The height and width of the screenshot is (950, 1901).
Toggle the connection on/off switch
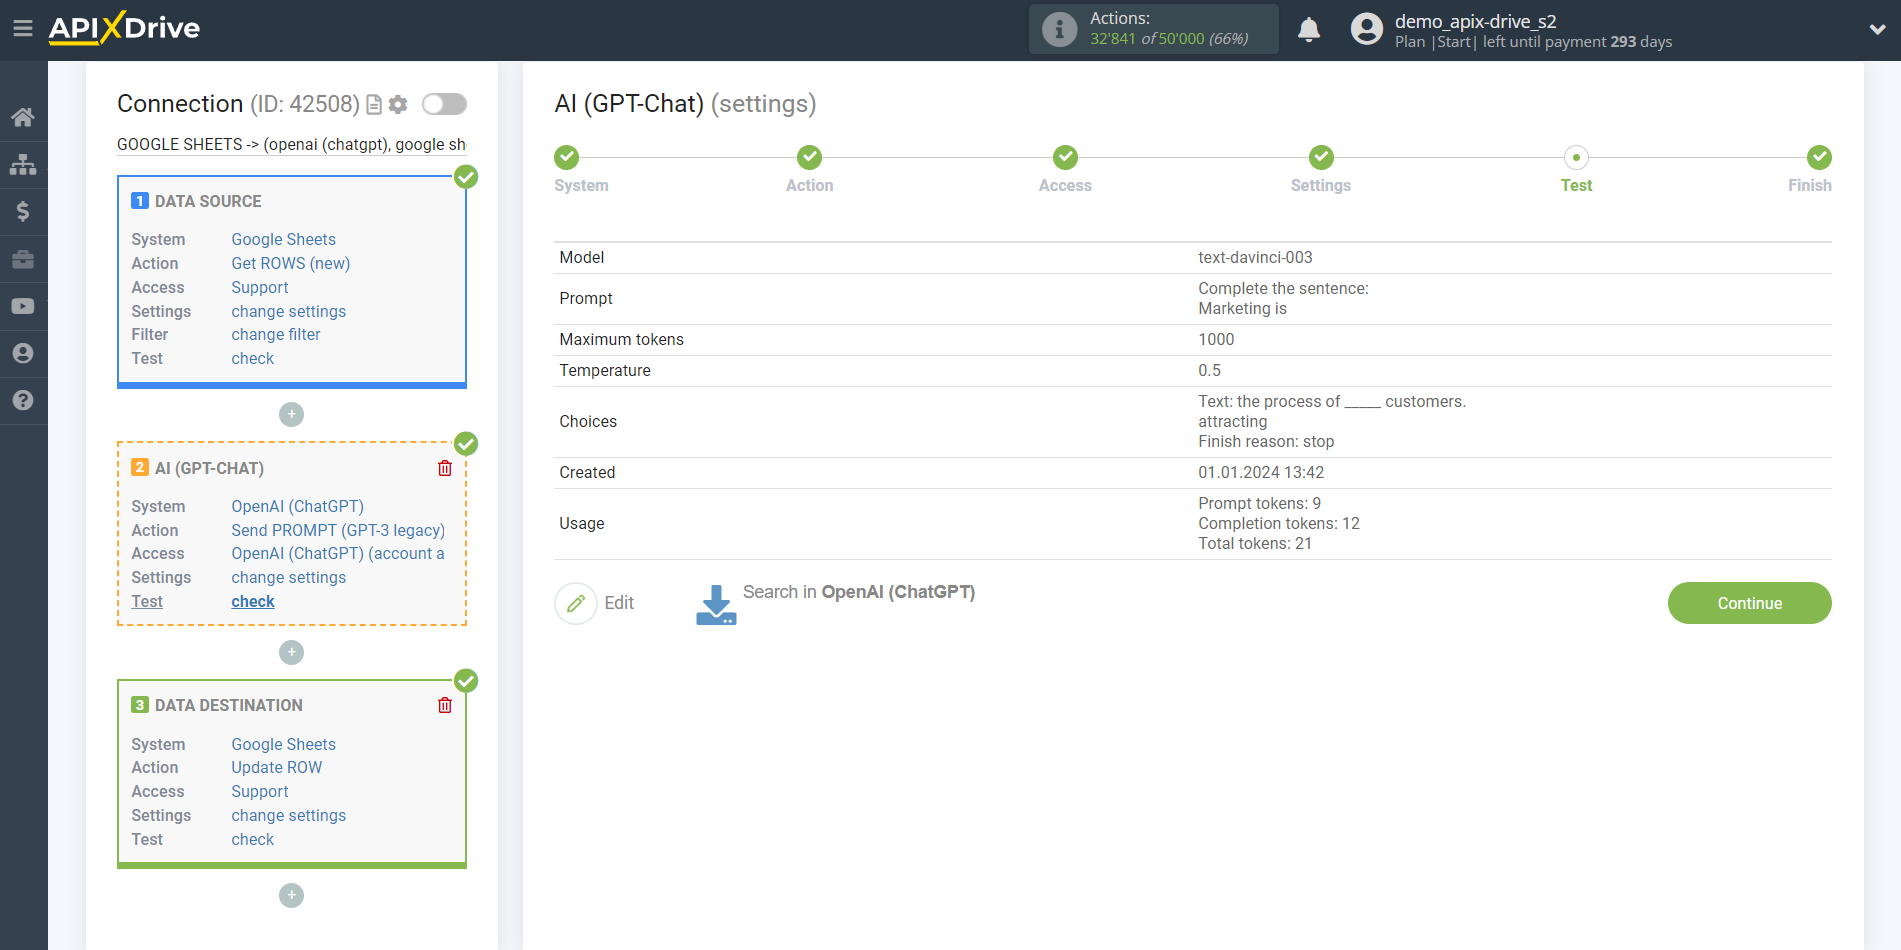click(x=444, y=104)
